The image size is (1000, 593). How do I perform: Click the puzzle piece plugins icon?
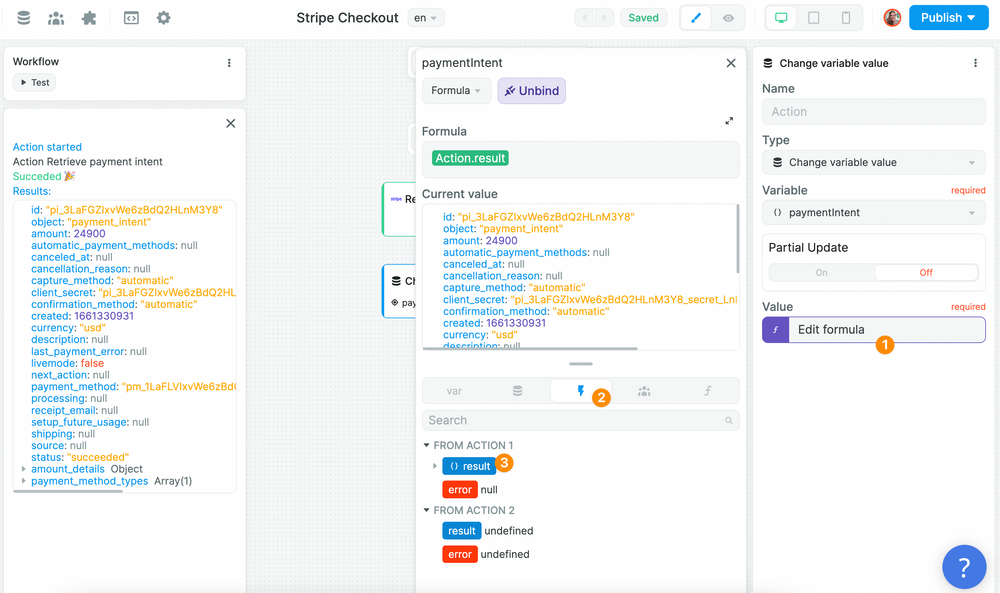(89, 18)
